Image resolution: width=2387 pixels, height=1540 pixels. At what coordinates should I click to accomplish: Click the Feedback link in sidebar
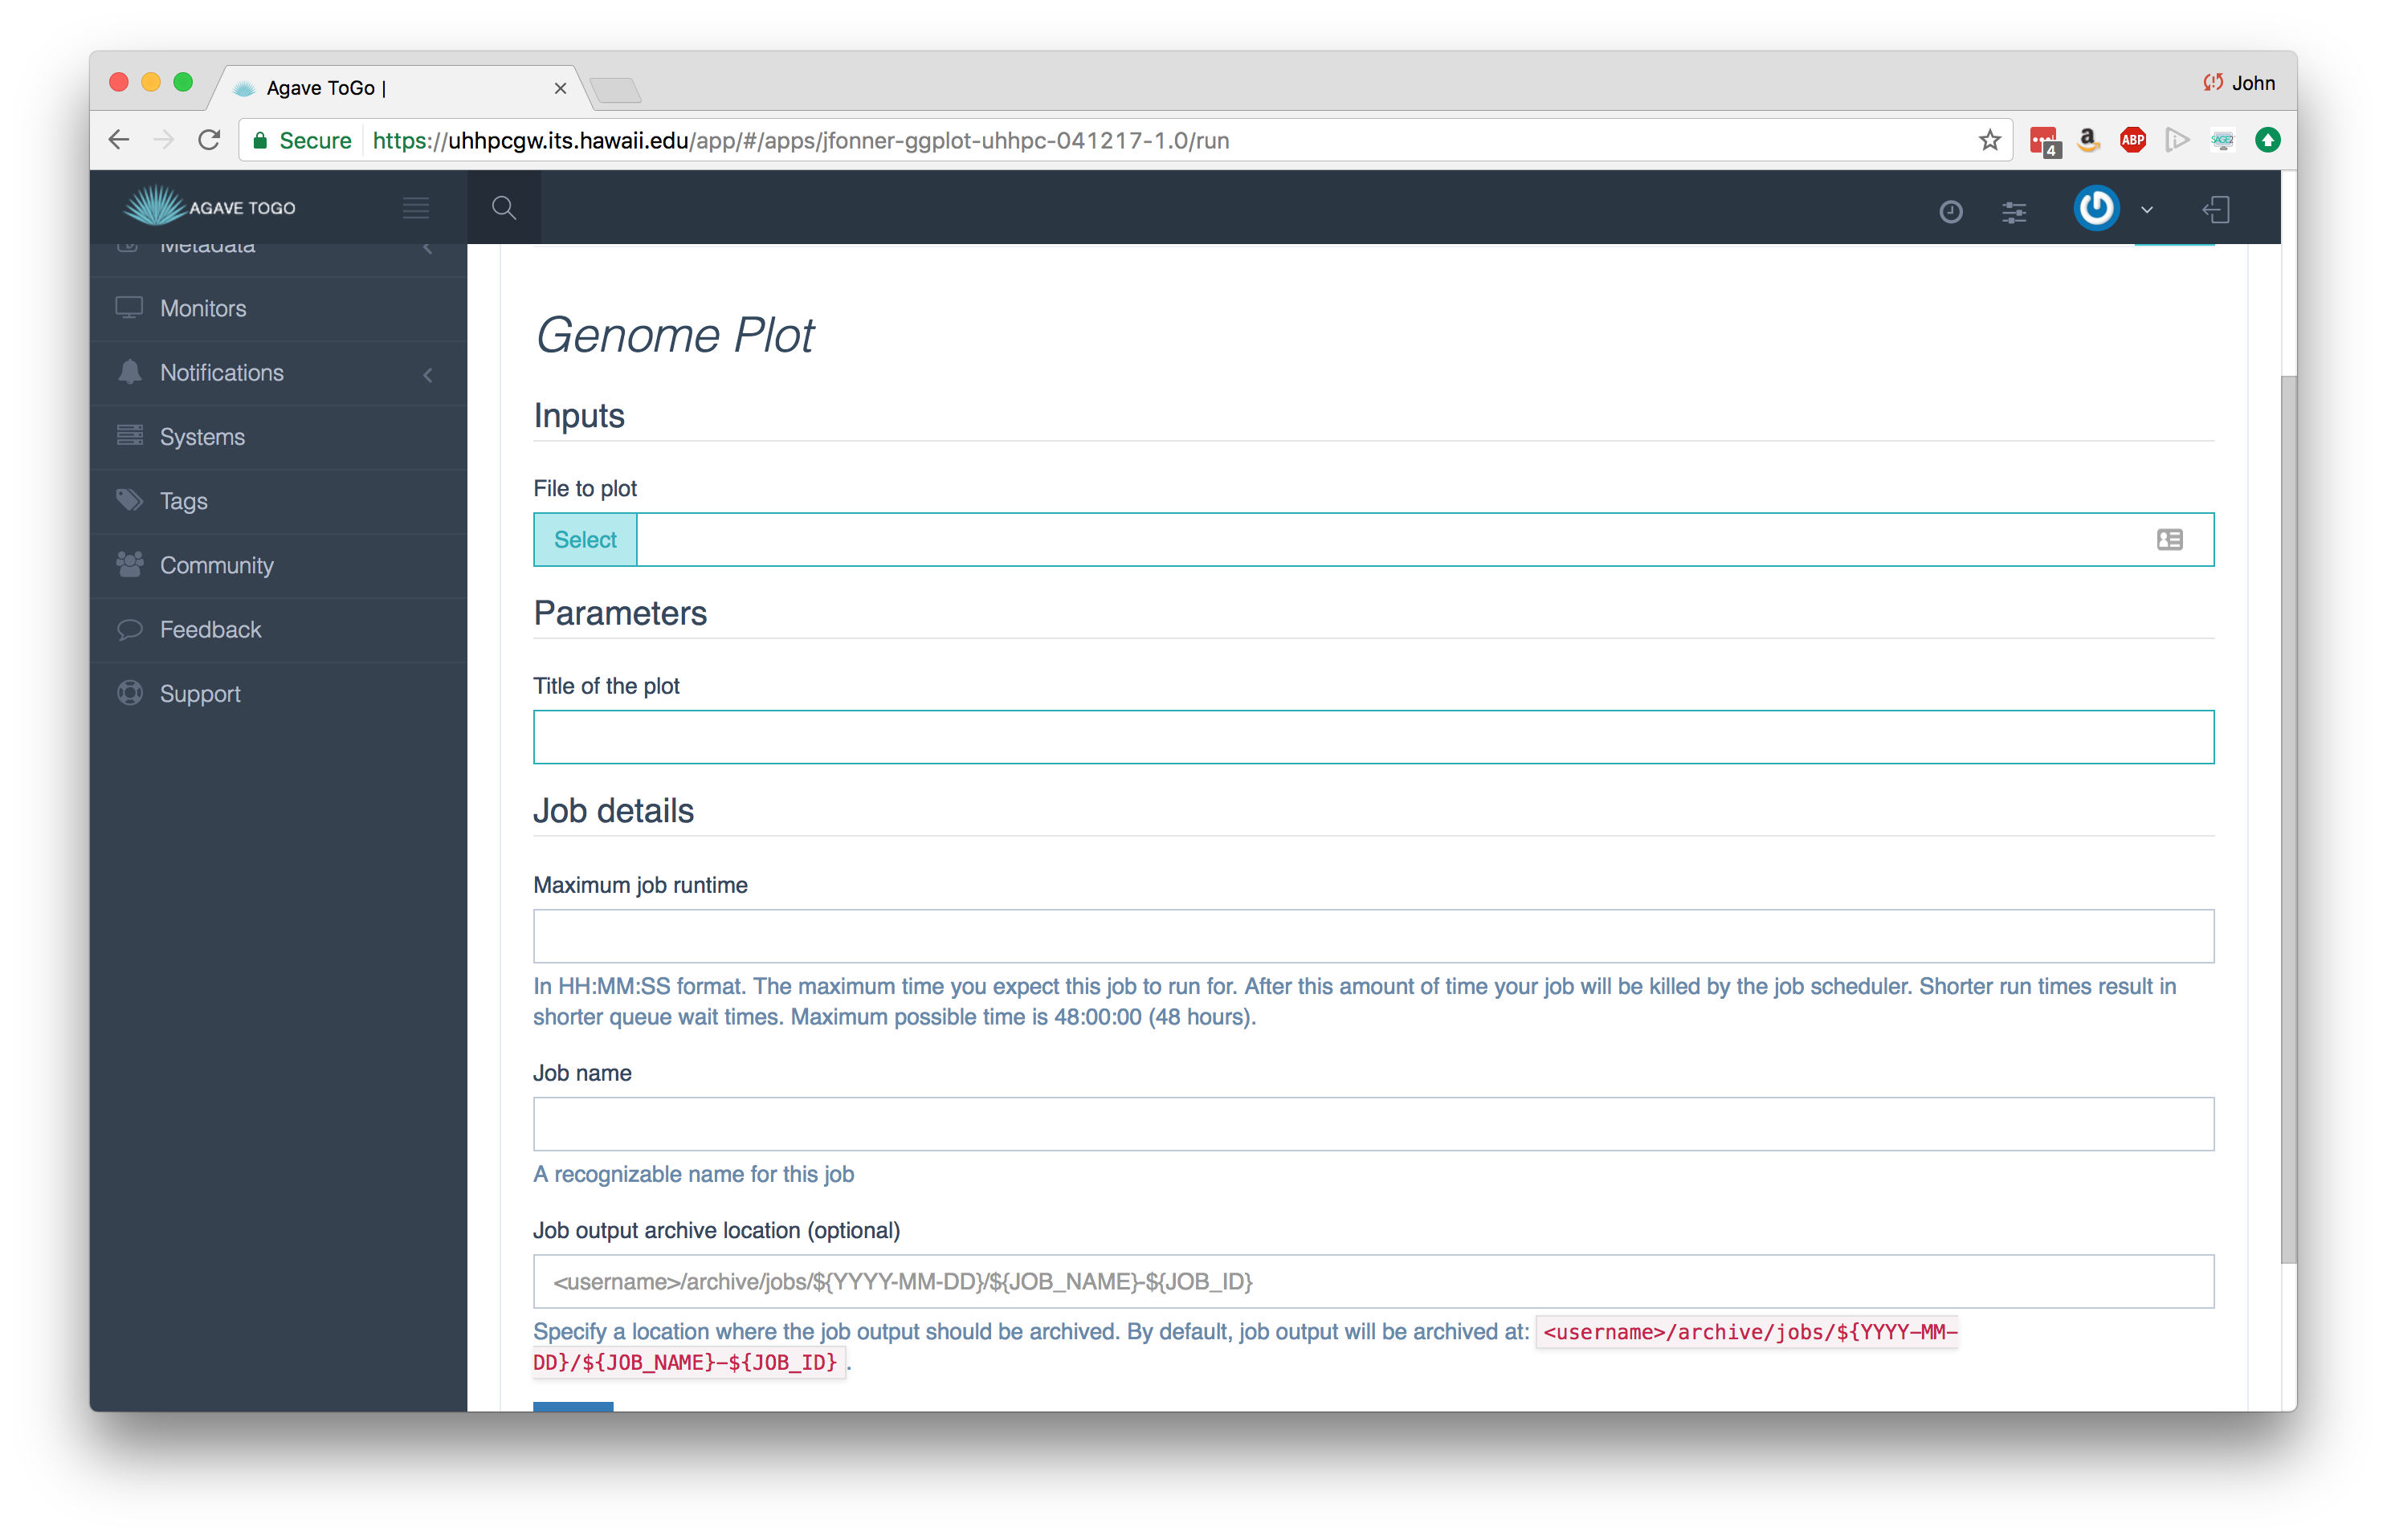(x=210, y=628)
